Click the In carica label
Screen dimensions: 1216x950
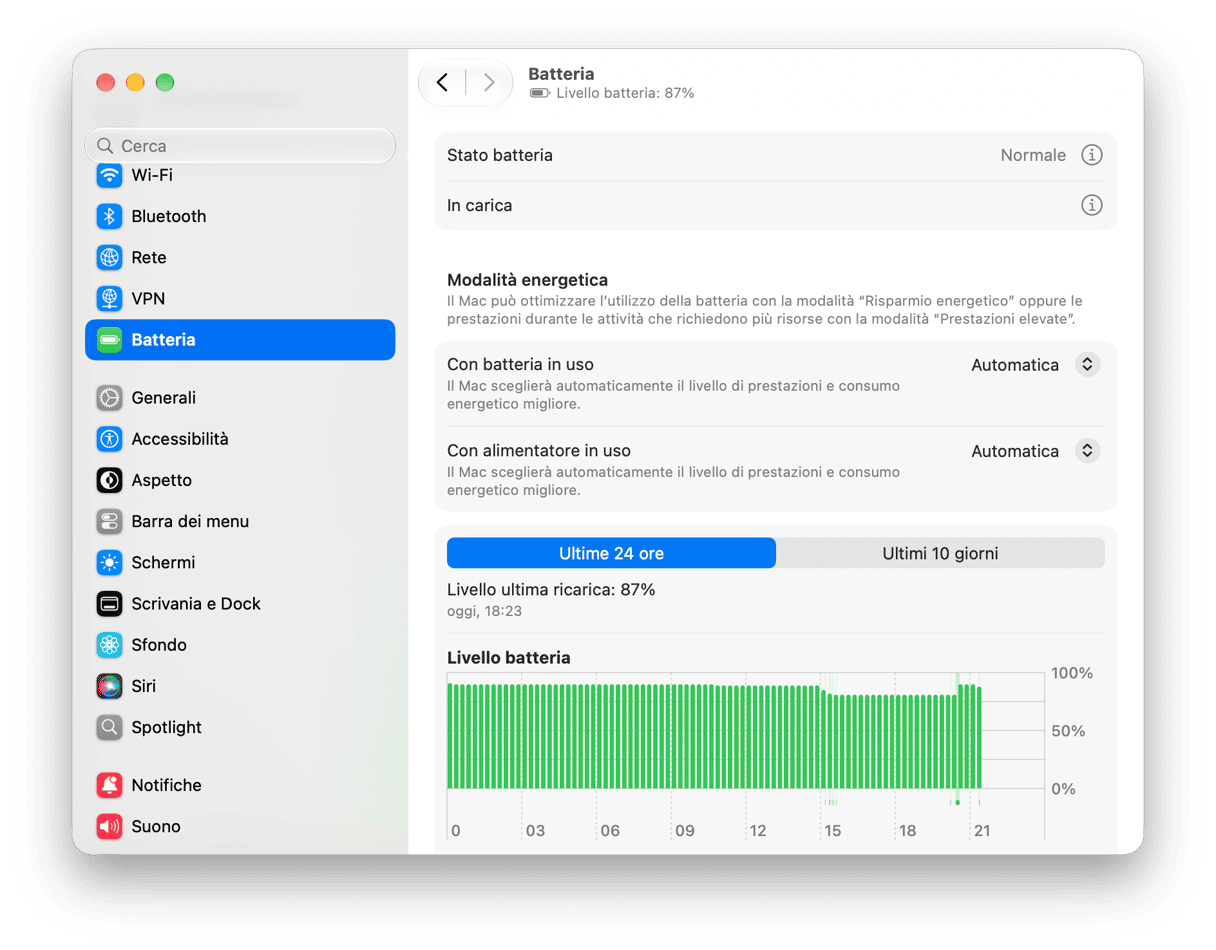479,205
